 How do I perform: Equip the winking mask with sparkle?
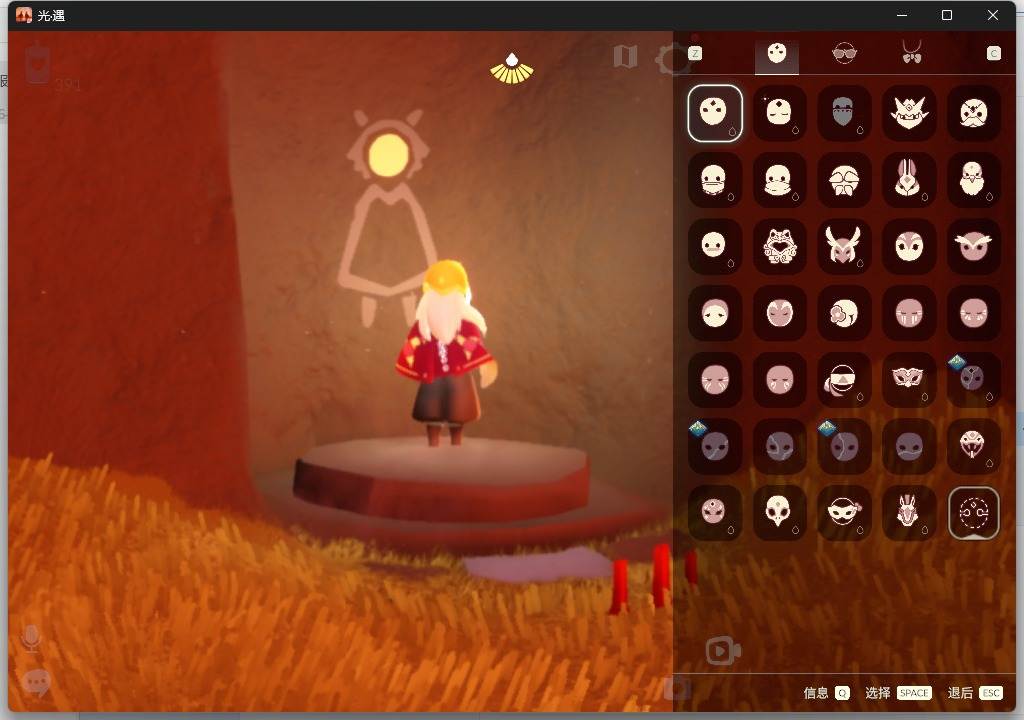tap(779, 112)
